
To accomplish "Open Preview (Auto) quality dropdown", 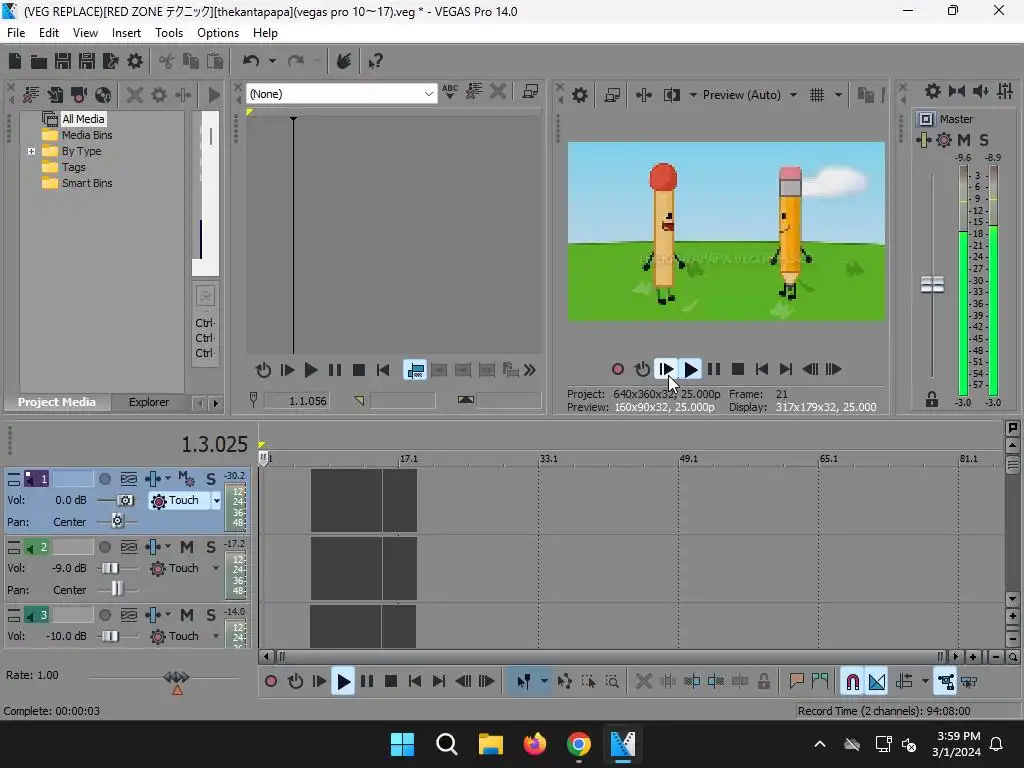I will (x=793, y=95).
